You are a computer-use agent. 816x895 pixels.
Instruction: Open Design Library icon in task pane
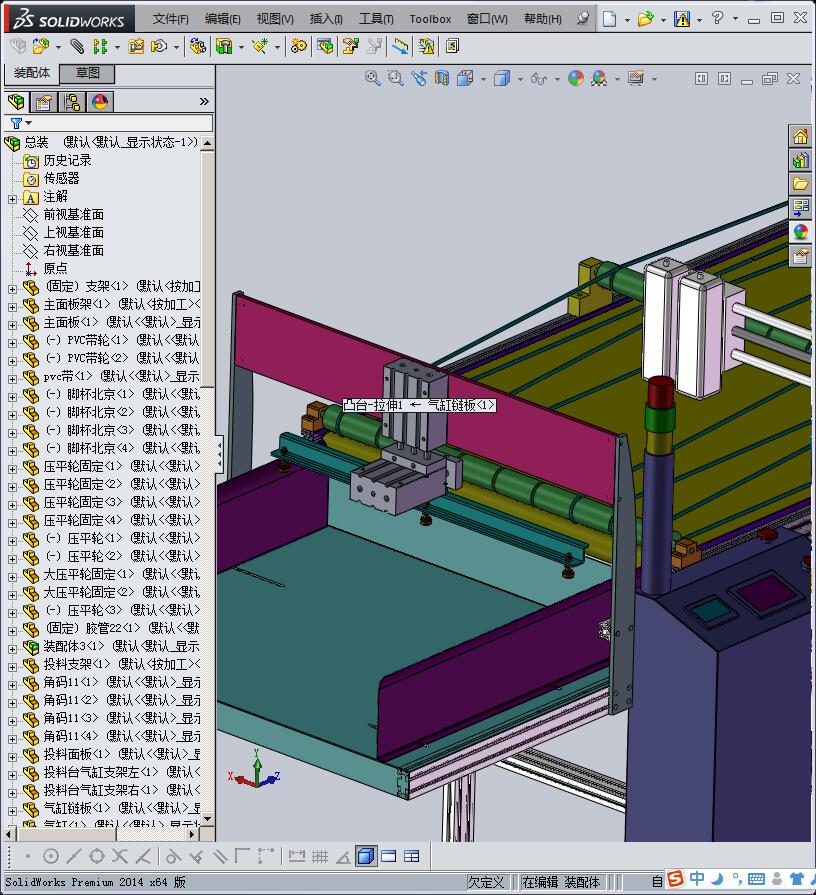(x=800, y=160)
